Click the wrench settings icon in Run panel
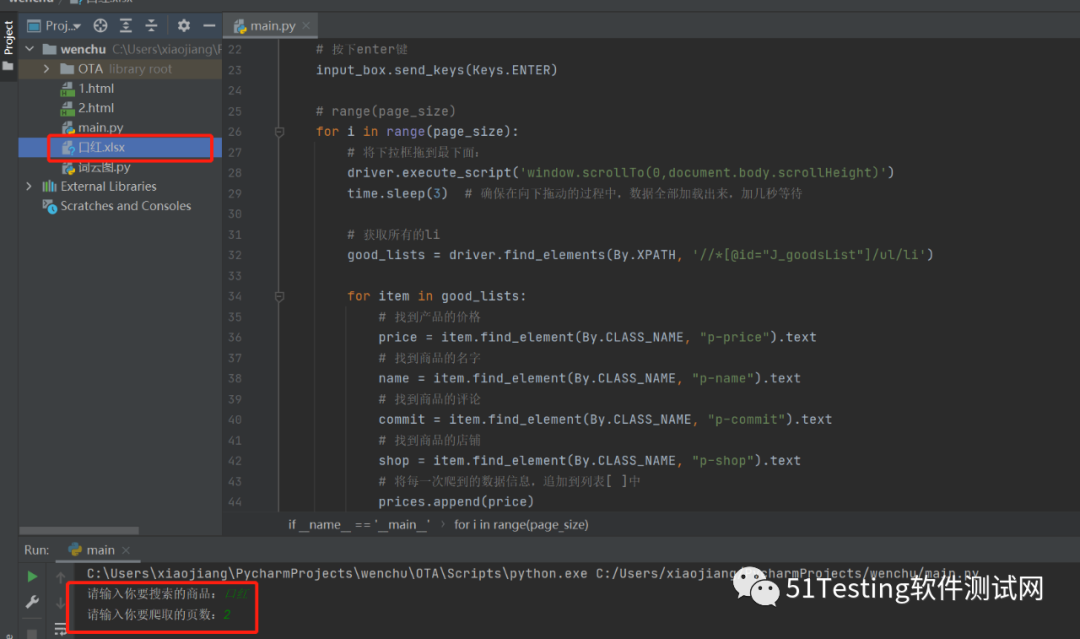1080x639 pixels. tap(32, 603)
